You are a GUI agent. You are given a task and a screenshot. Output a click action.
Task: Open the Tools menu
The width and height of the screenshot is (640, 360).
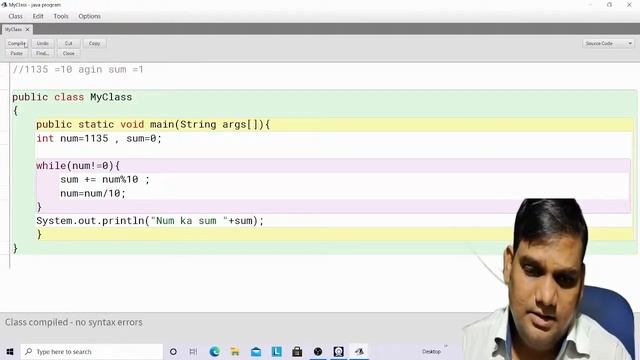click(x=61, y=16)
